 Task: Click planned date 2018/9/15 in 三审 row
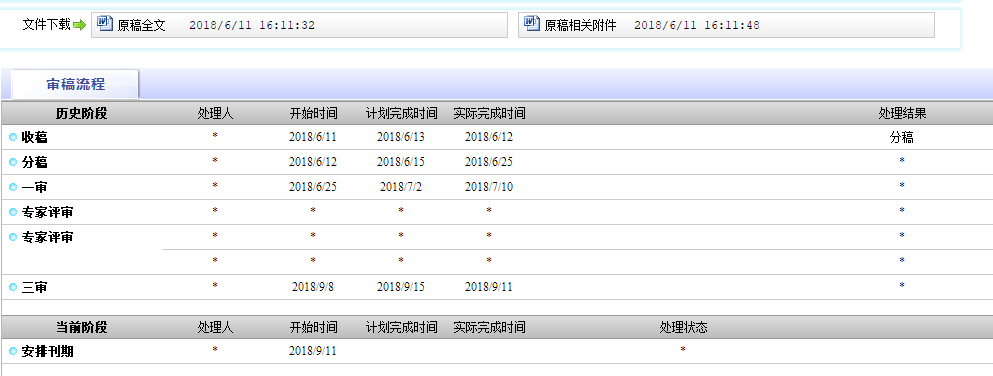tap(401, 287)
